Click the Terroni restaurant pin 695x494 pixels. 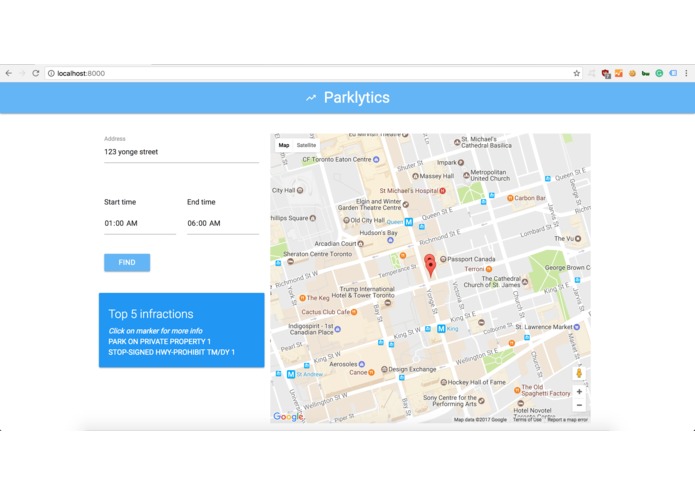(489, 269)
